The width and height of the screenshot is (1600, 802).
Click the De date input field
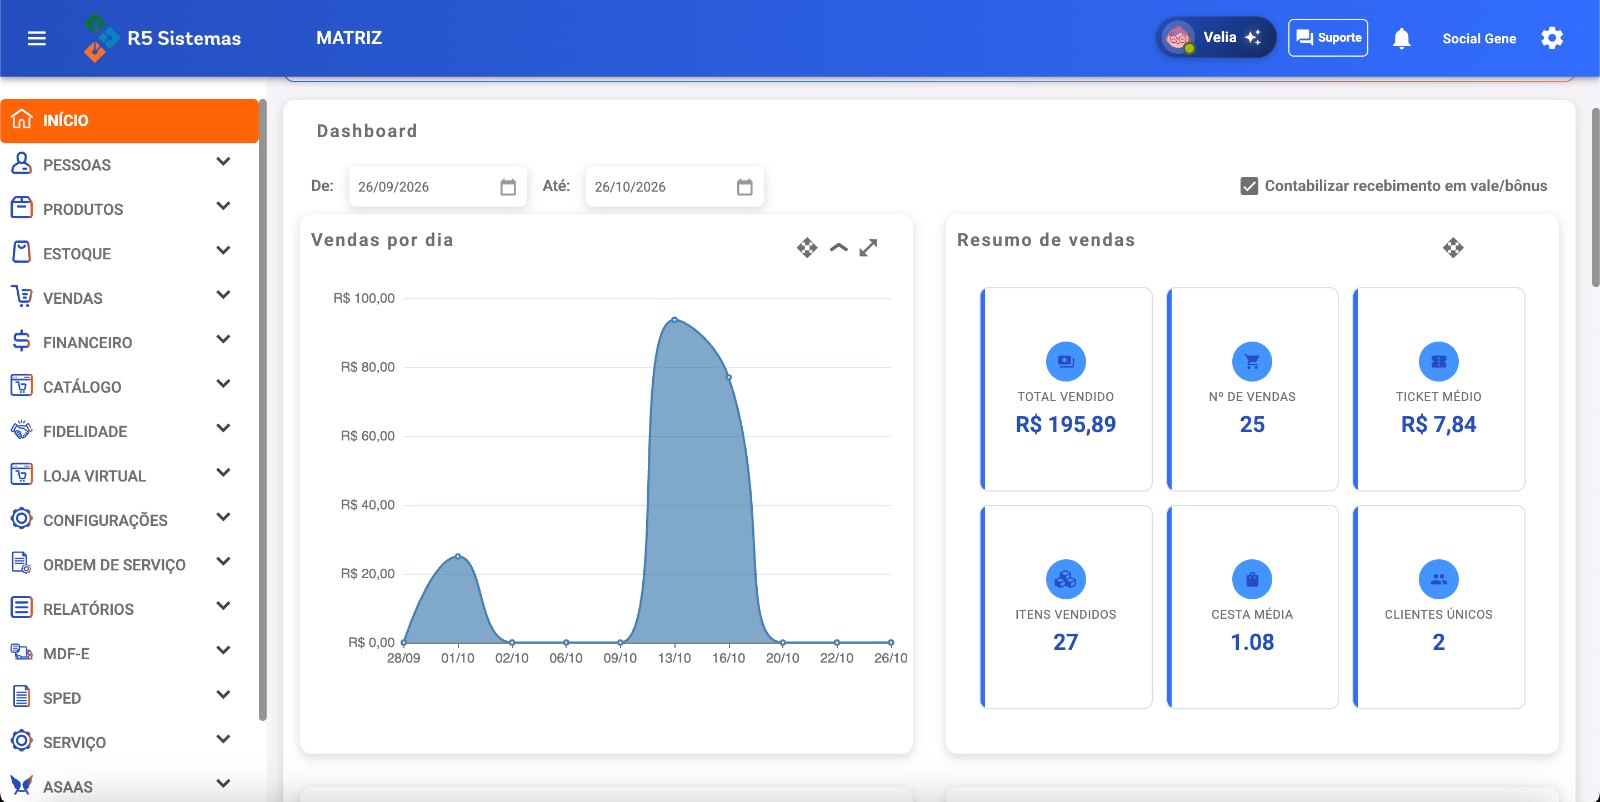pos(438,187)
